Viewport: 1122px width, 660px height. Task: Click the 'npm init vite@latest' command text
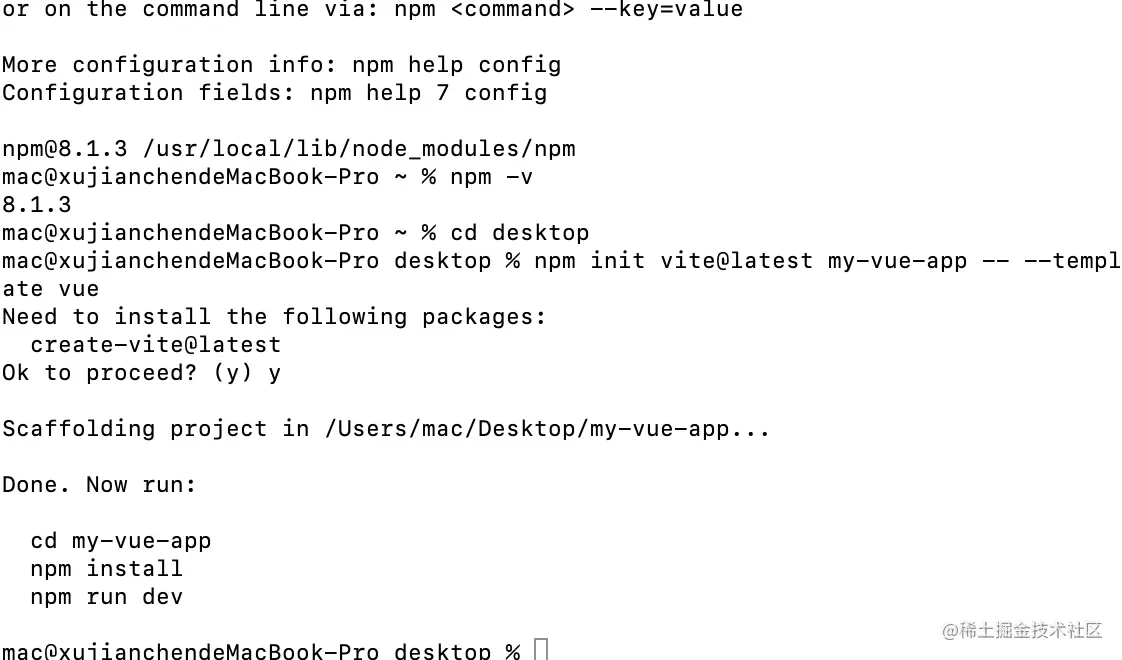673,261
